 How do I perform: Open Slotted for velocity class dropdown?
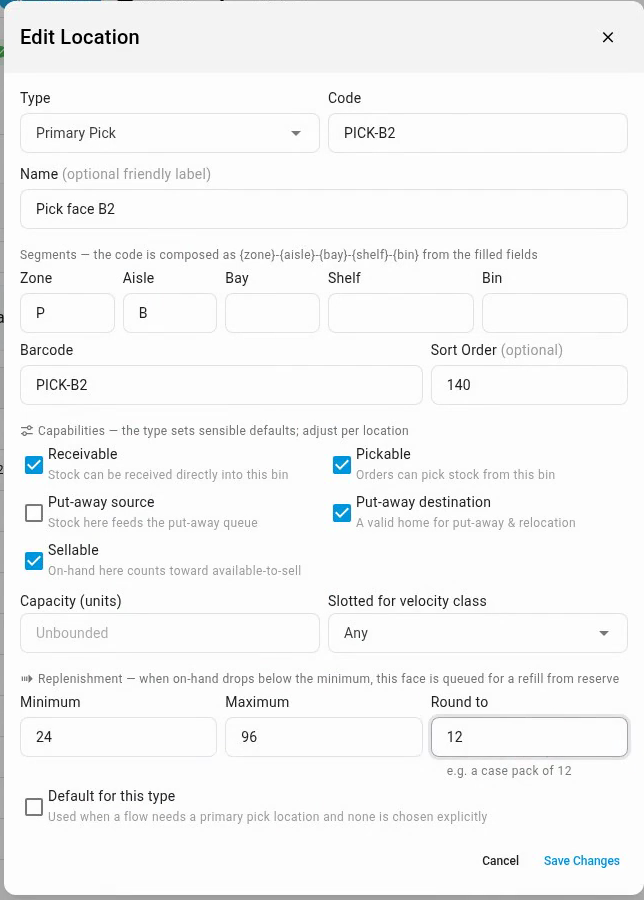478,633
